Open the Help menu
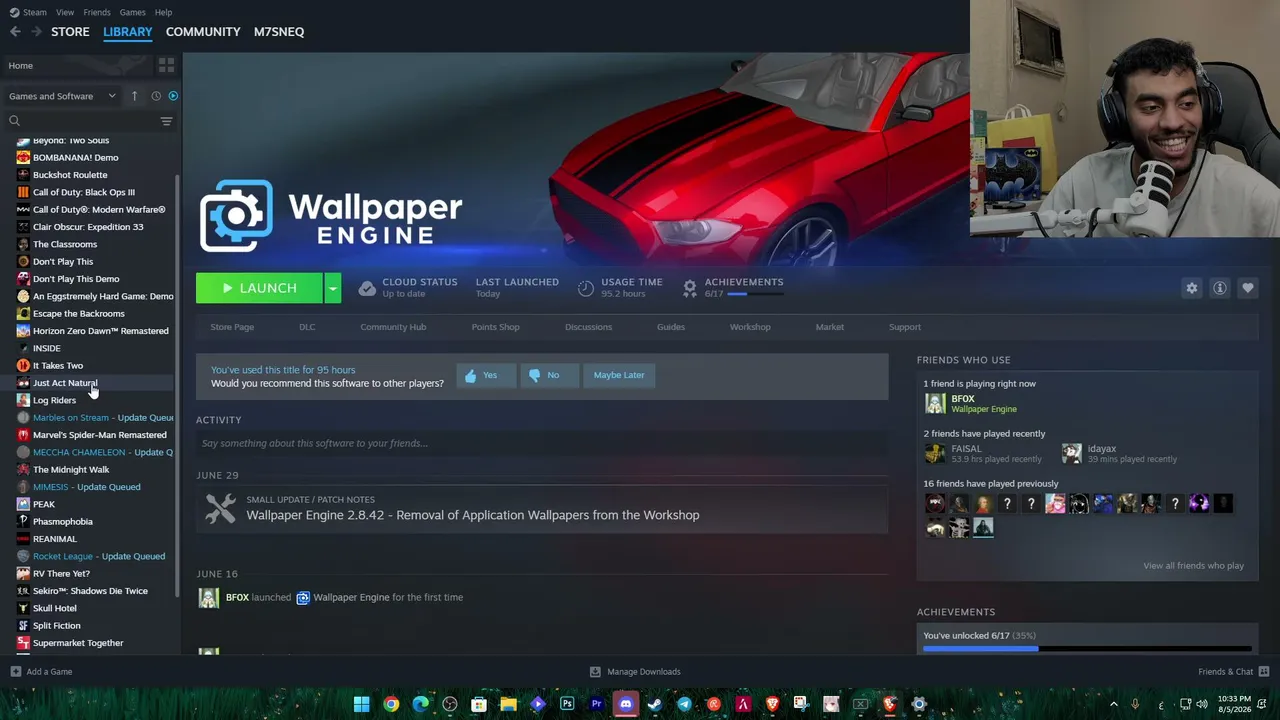Image resolution: width=1280 pixels, height=720 pixels. point(163,12)
